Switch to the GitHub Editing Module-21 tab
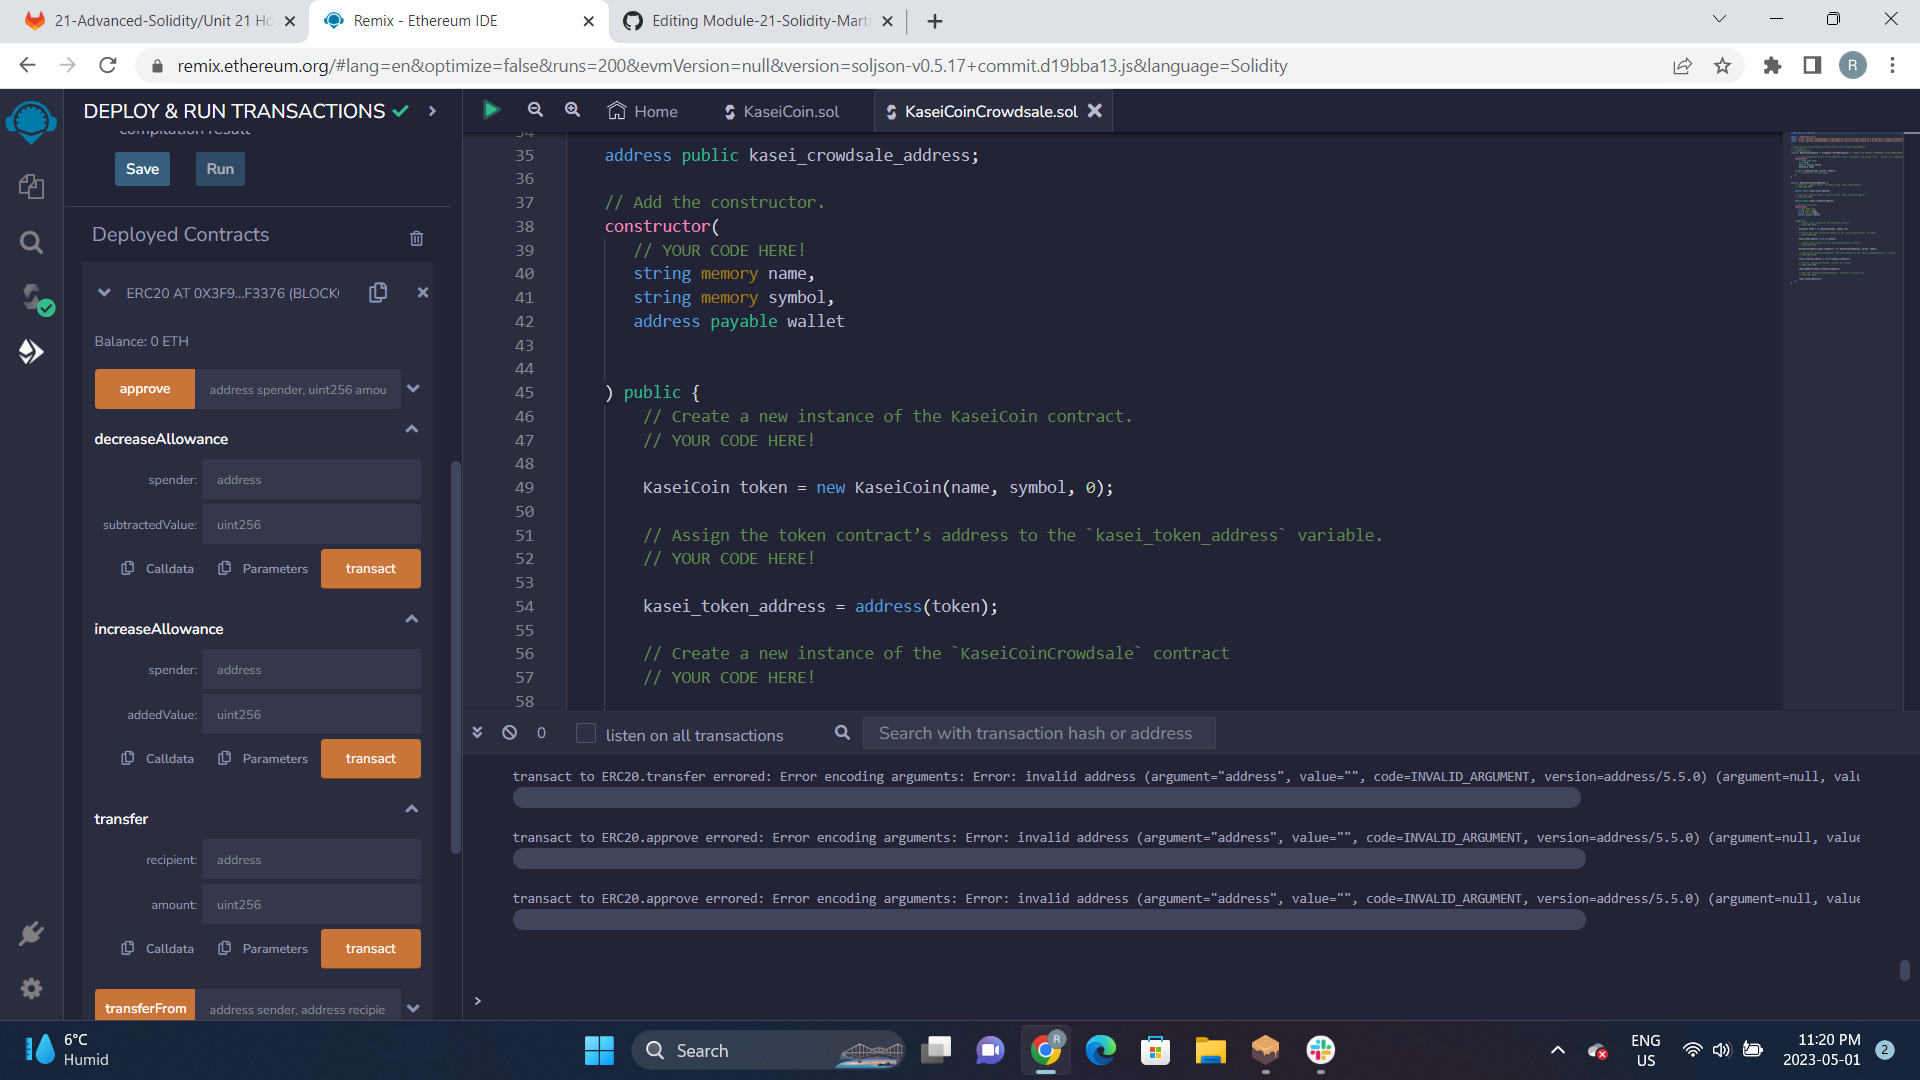This screenshot has height=1080, width=1920. pyautogui.click(x=758, y=21)
